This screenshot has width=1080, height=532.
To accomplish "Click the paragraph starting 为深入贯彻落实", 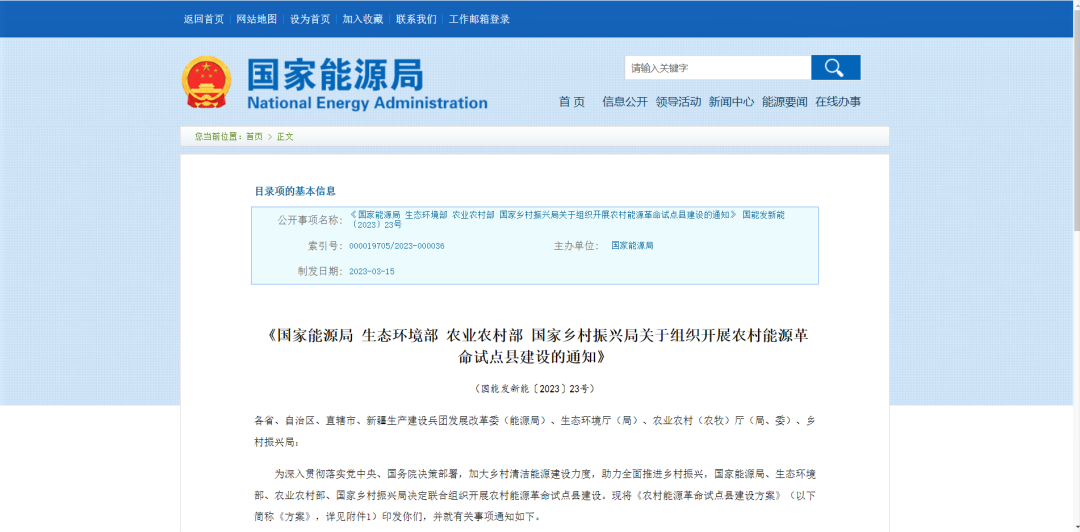I will pyautogui.click(x=534, y=495).
